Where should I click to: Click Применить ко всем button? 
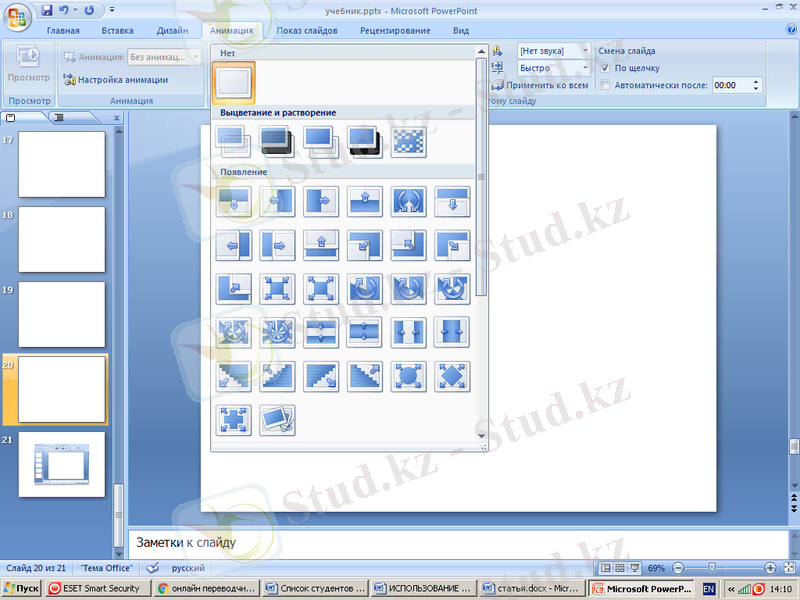(x=540, y=85)
